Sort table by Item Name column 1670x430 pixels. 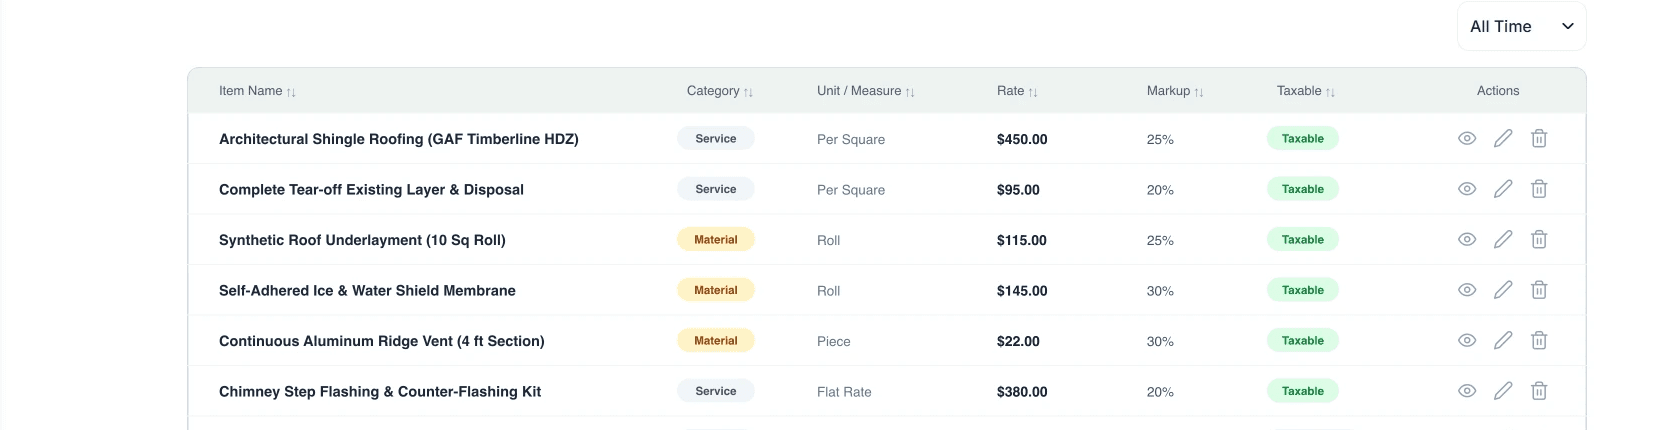click(x=257, y=91)
